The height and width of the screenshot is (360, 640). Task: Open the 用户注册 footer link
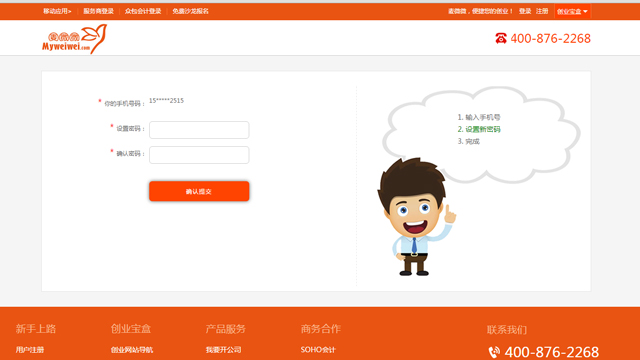click(x=30, y=350)
